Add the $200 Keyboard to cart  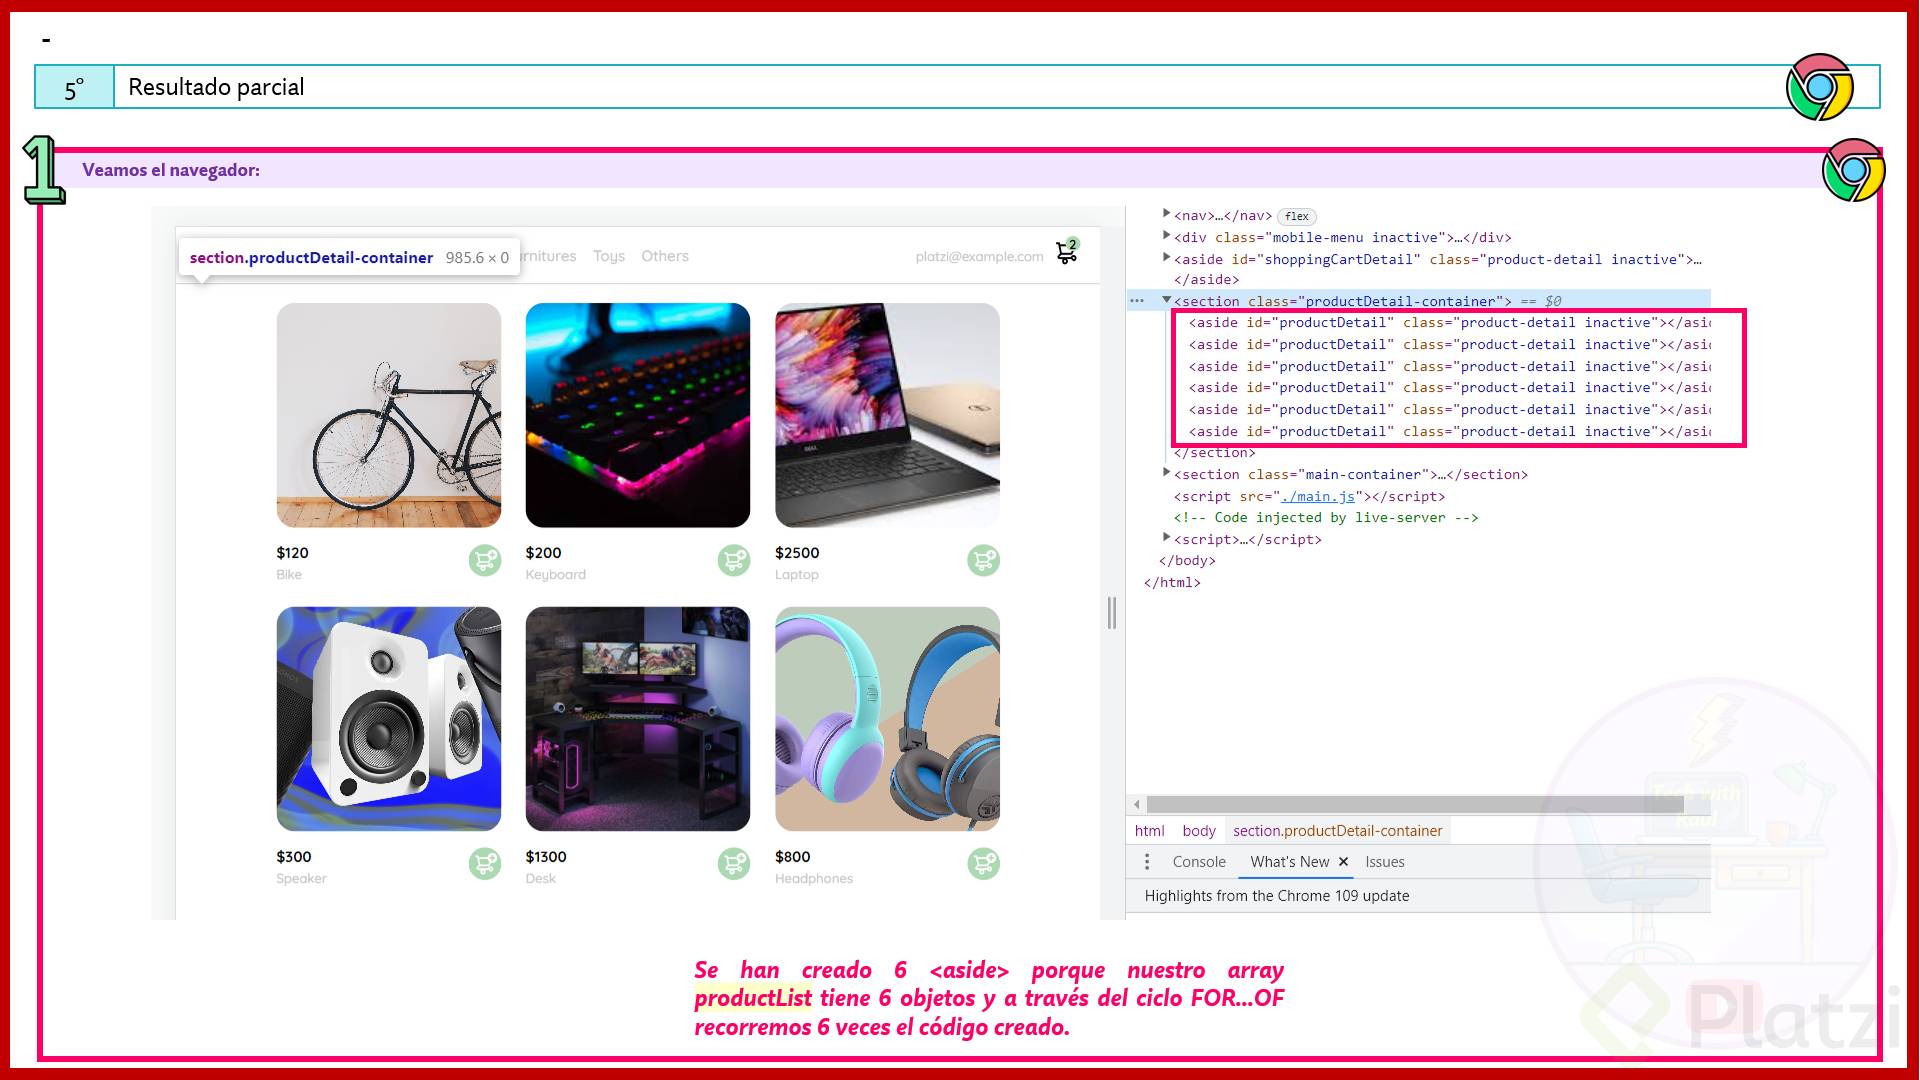pyautogui.click(x=734, y=560)
